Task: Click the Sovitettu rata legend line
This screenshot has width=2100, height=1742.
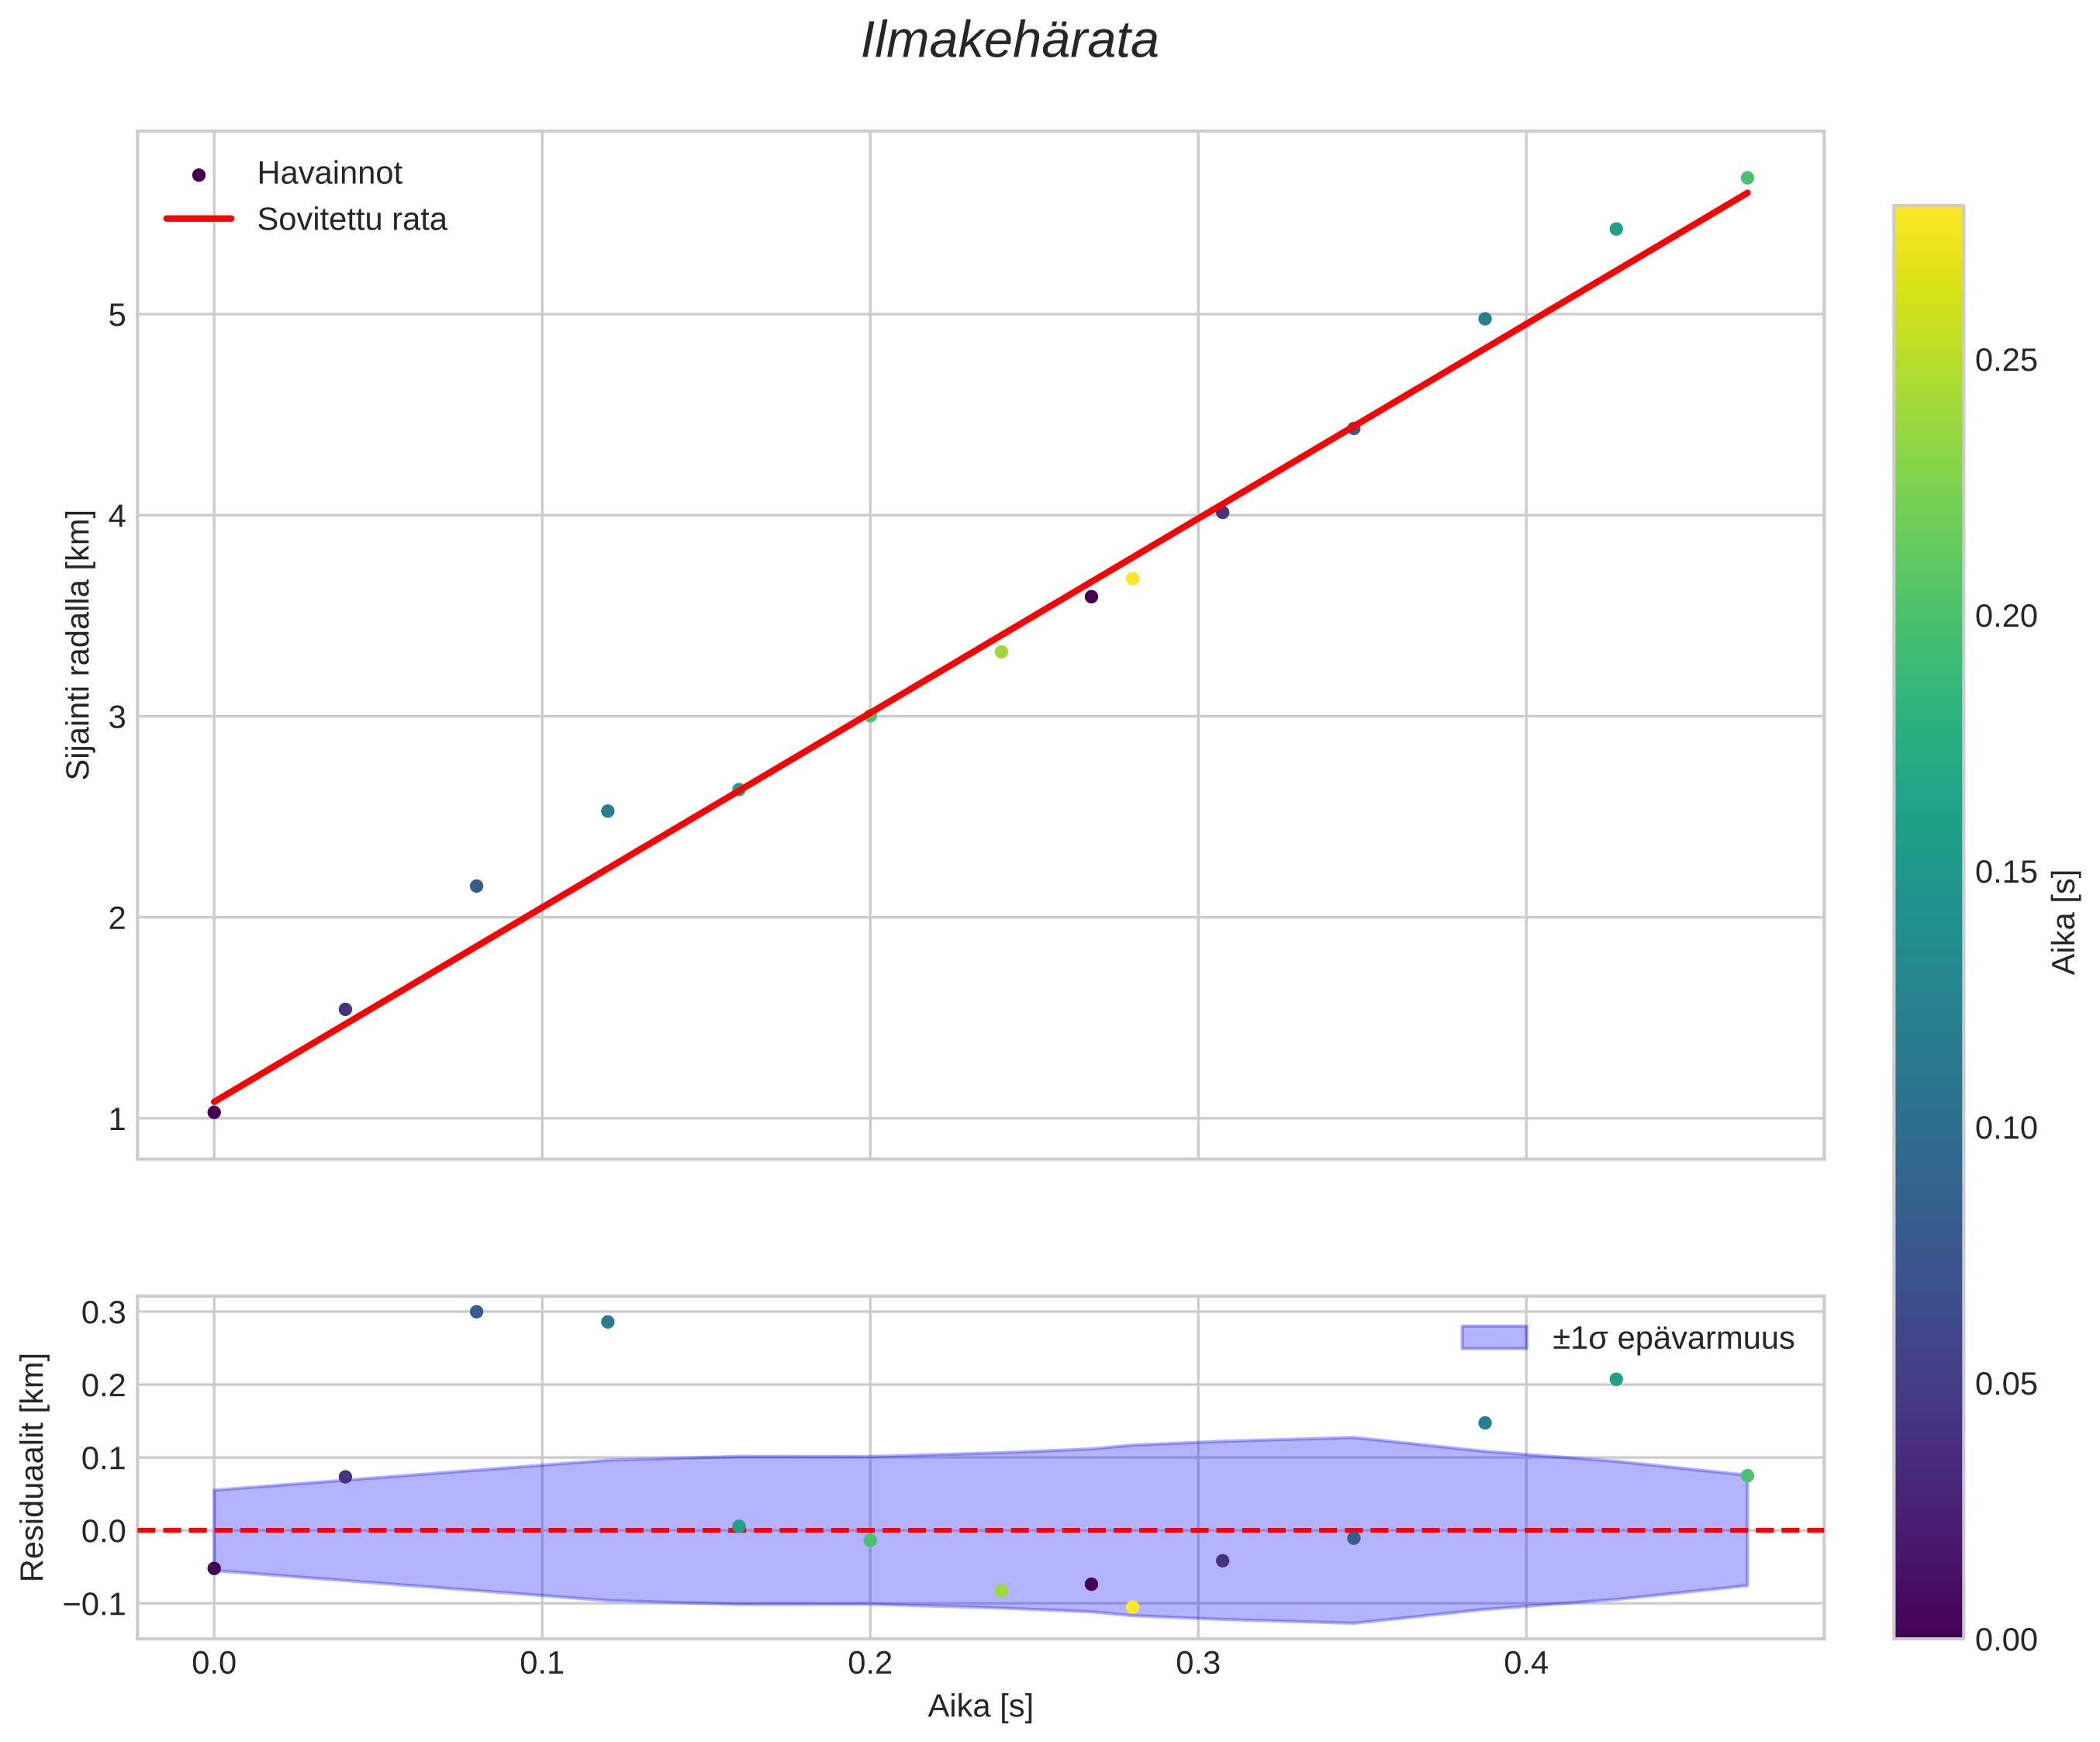Action: (x=199, y=219)
